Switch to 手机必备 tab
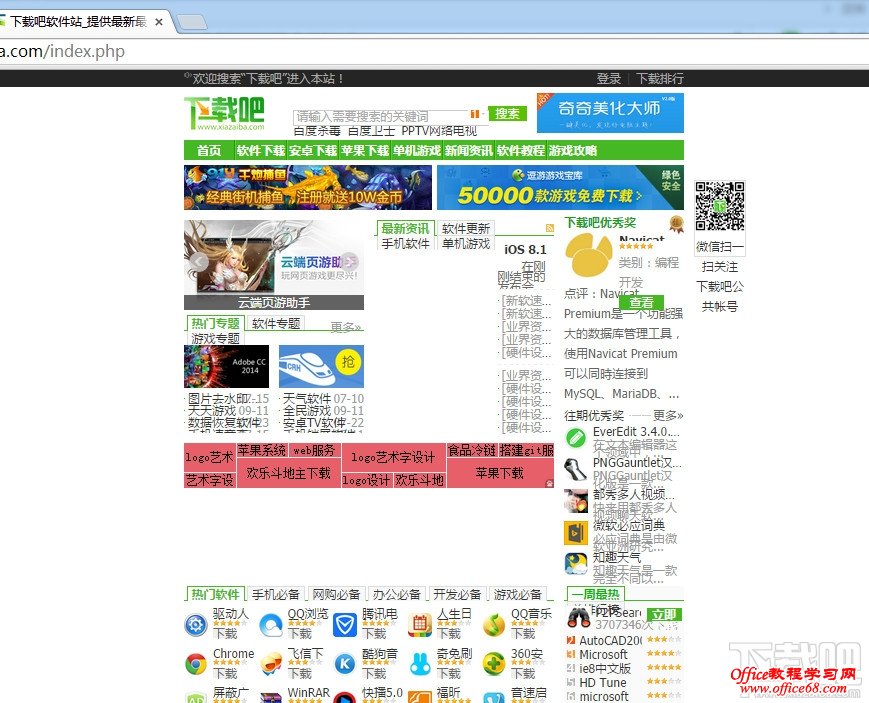 click(x=276, y=594)
